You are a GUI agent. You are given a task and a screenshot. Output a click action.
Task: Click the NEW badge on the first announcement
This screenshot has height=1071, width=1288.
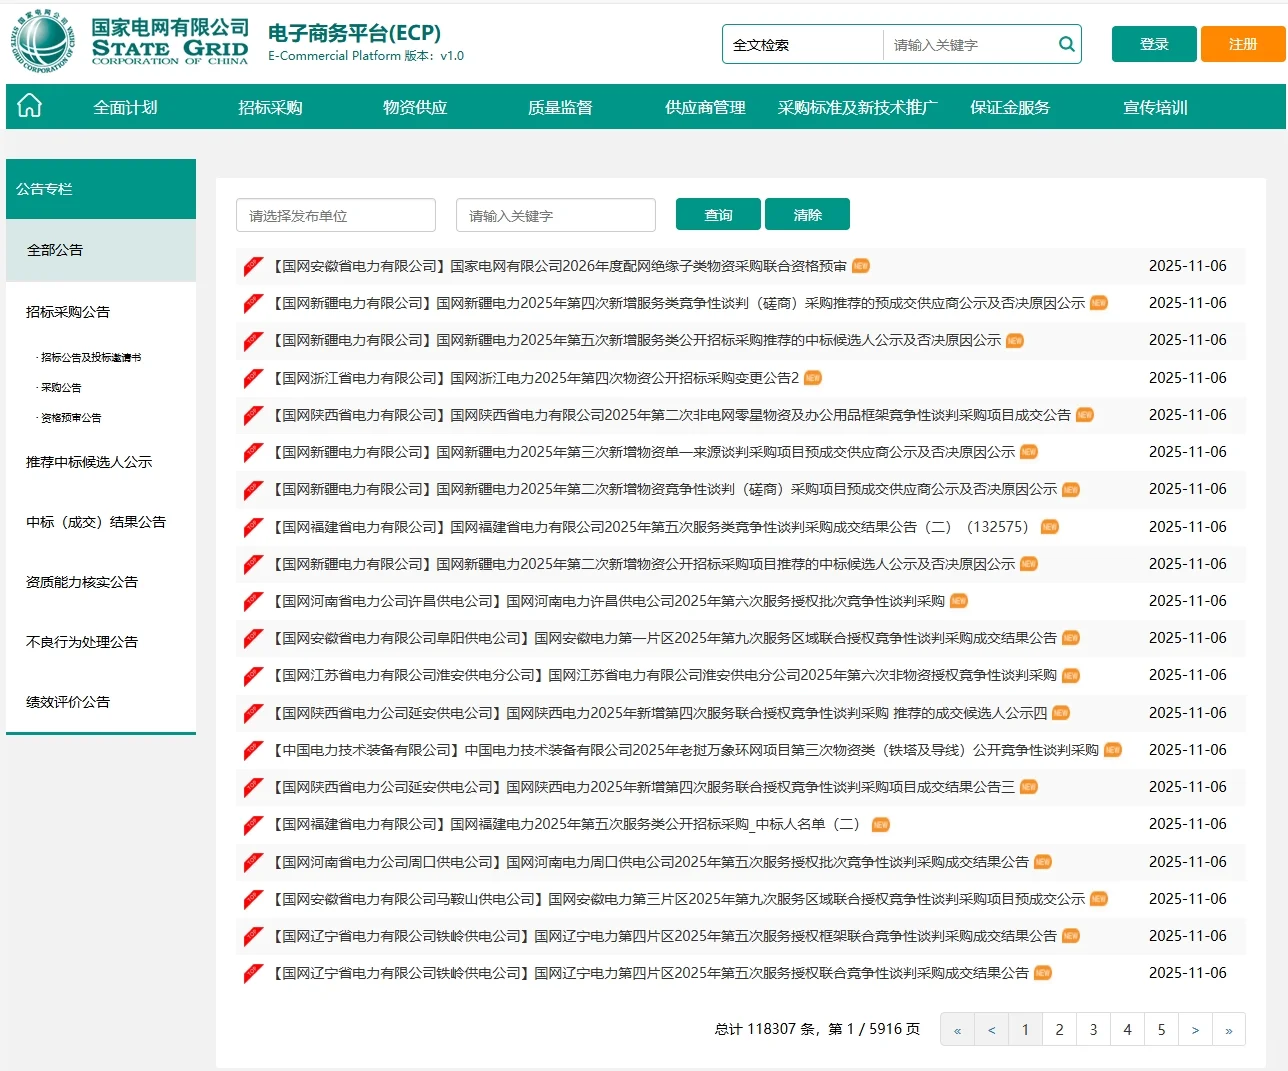click(x=861, y=266)
